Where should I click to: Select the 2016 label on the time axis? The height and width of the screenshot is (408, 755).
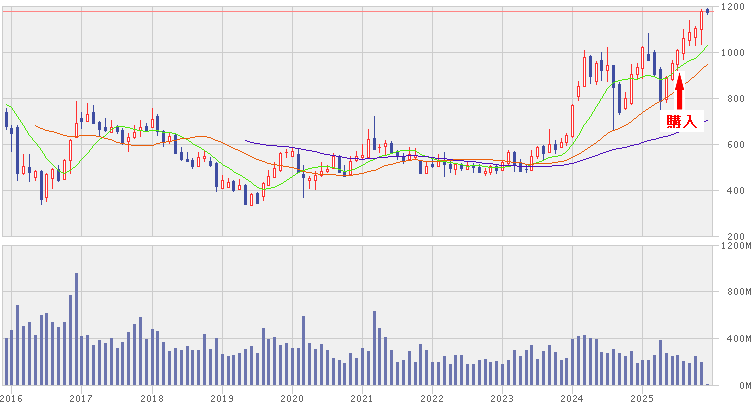12,397
